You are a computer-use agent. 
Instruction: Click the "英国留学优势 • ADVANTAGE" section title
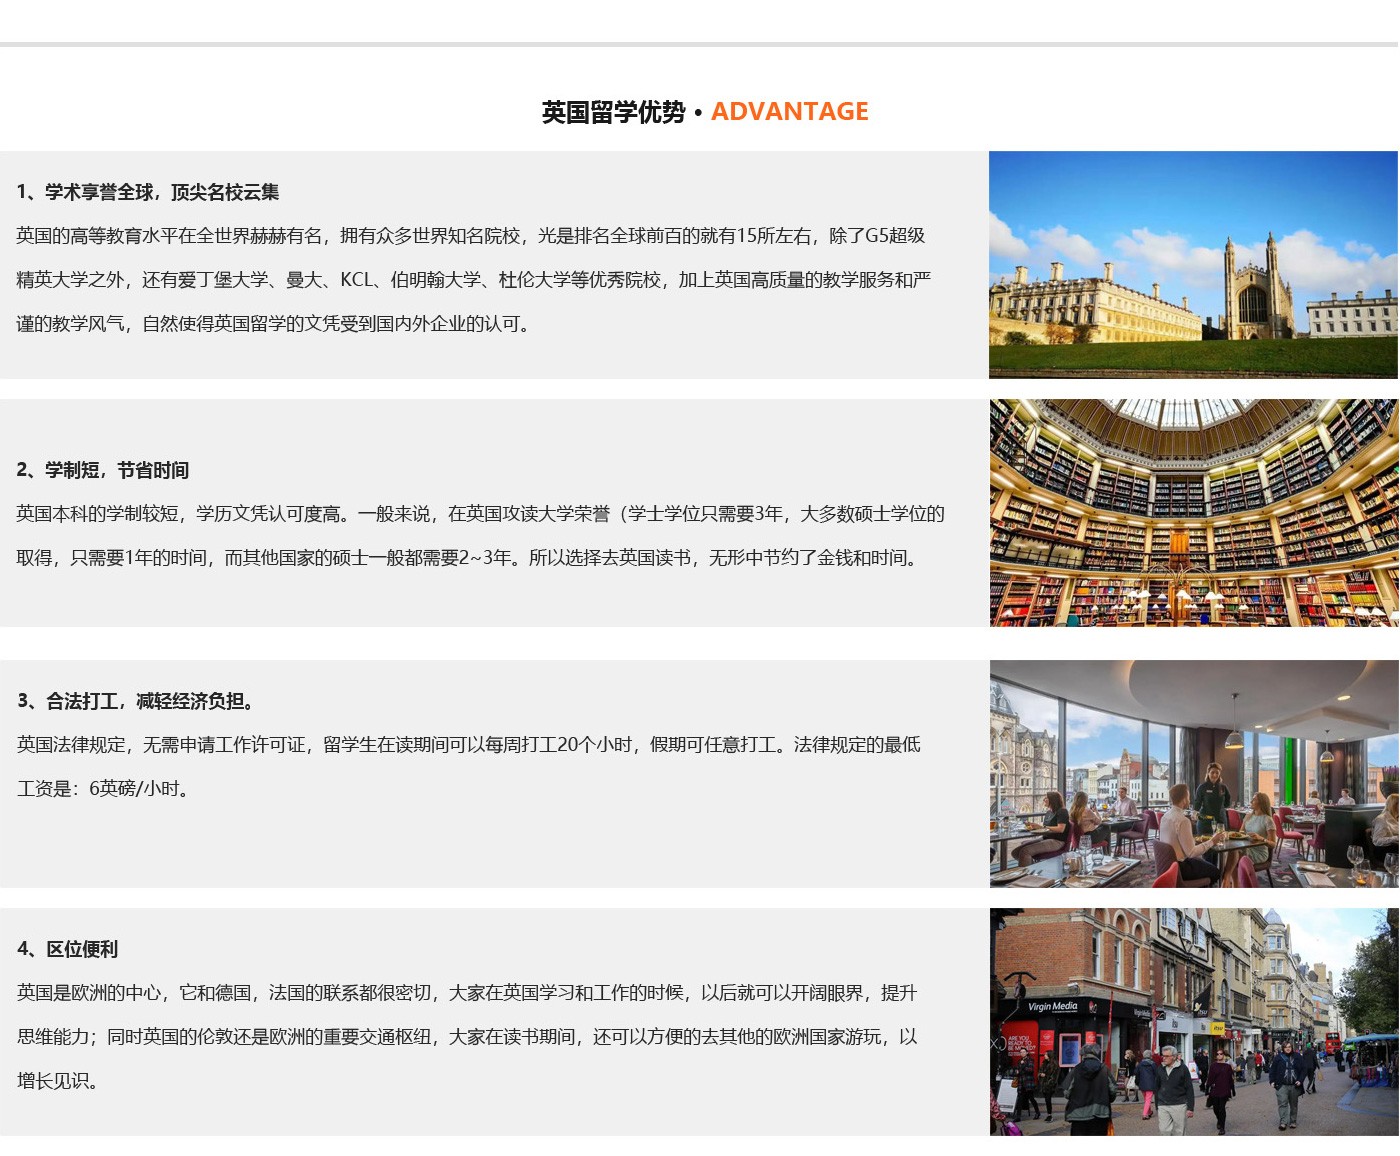[705, 112]
